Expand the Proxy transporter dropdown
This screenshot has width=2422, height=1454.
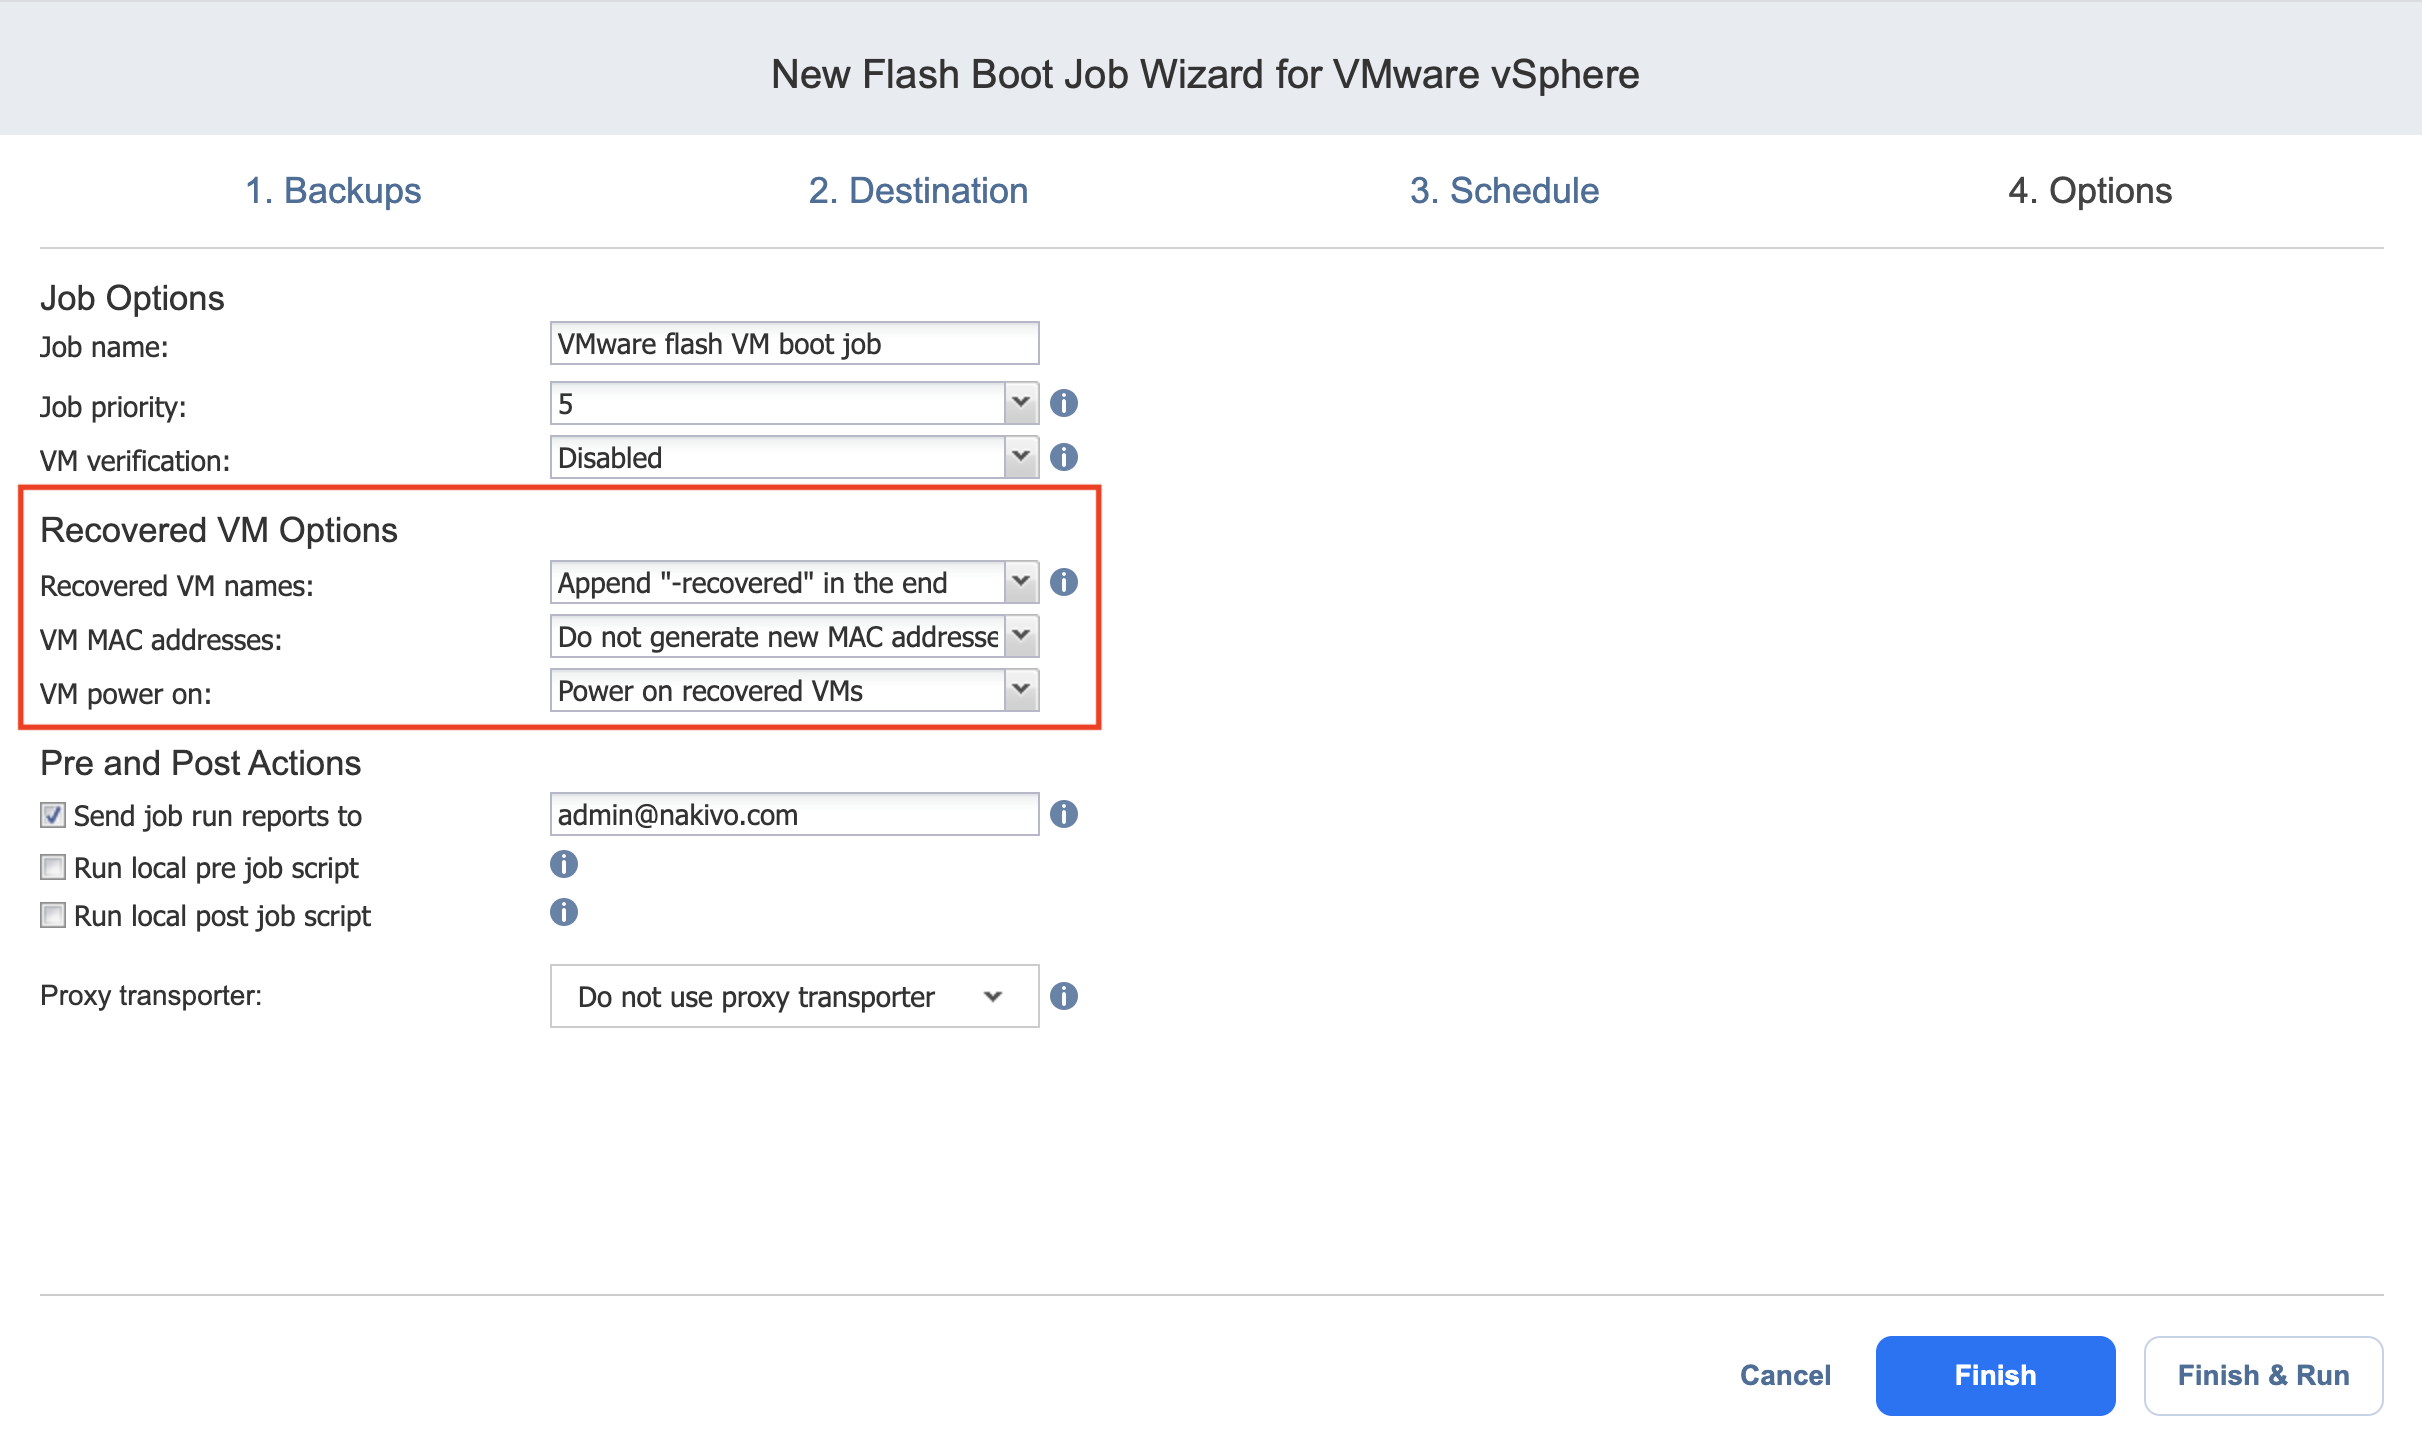[x=793, y=996]
